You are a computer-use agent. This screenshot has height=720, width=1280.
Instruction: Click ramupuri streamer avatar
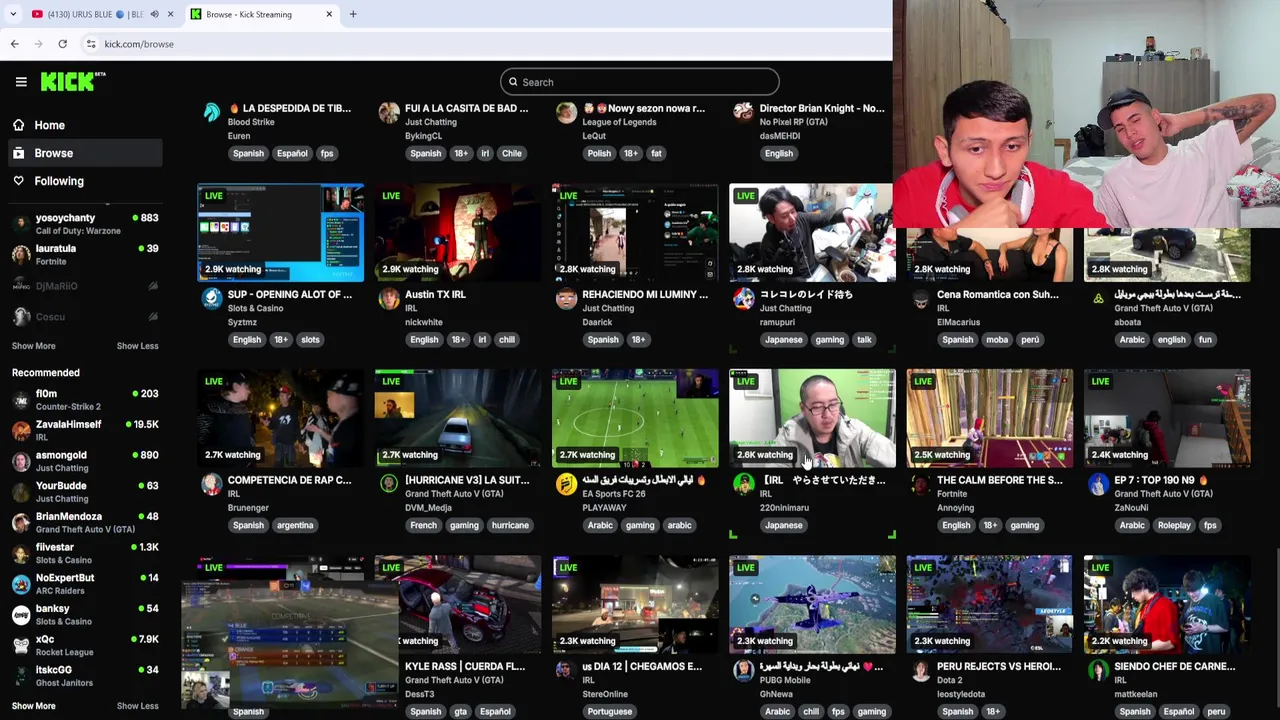click(x=743, y=298)
